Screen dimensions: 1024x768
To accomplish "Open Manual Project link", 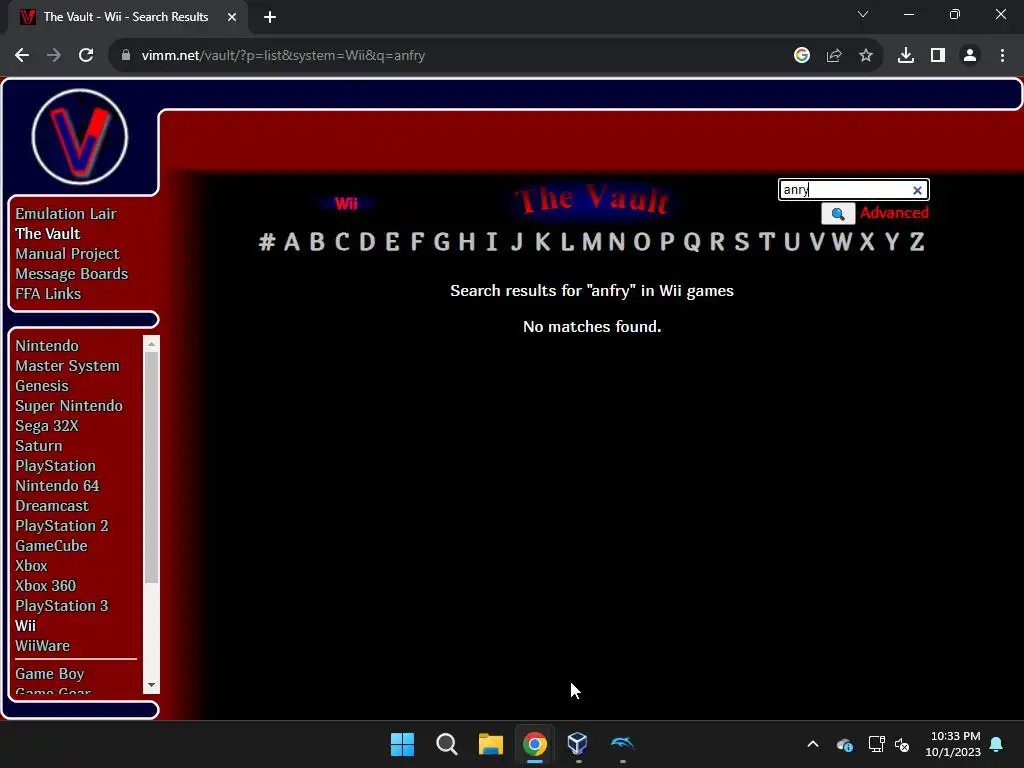I will (x=67, y=254).
